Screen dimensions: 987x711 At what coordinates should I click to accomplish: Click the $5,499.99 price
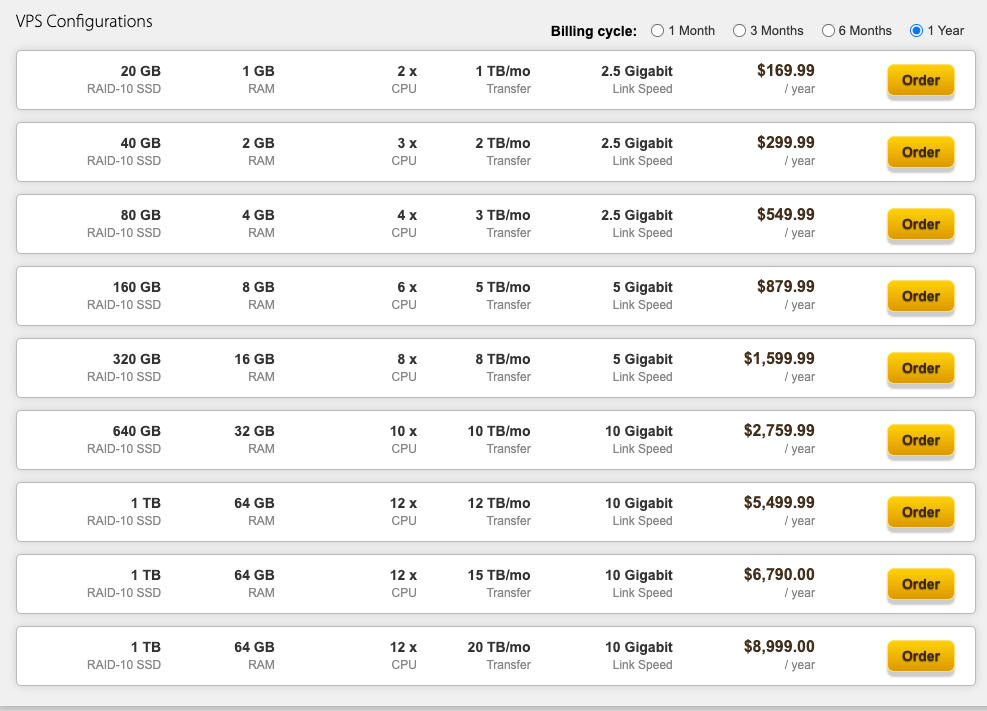click(x=779, y=502)
